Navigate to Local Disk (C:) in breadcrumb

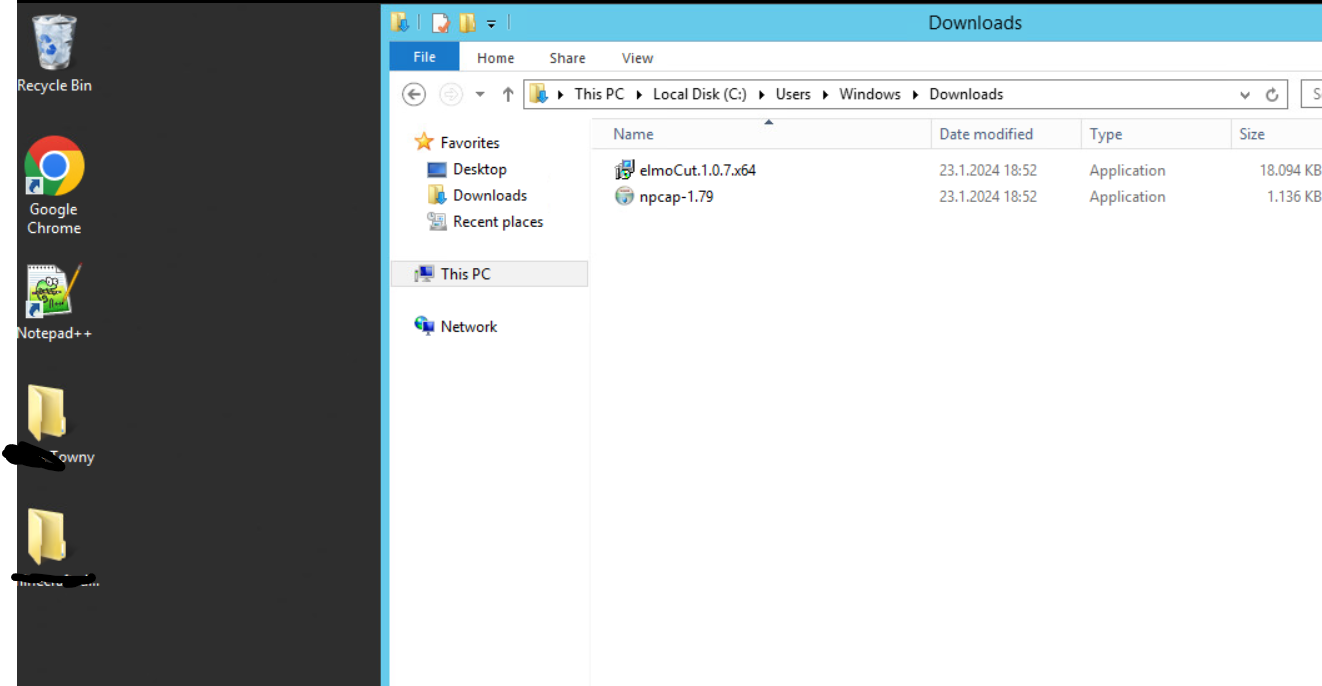tap(700, 94)
